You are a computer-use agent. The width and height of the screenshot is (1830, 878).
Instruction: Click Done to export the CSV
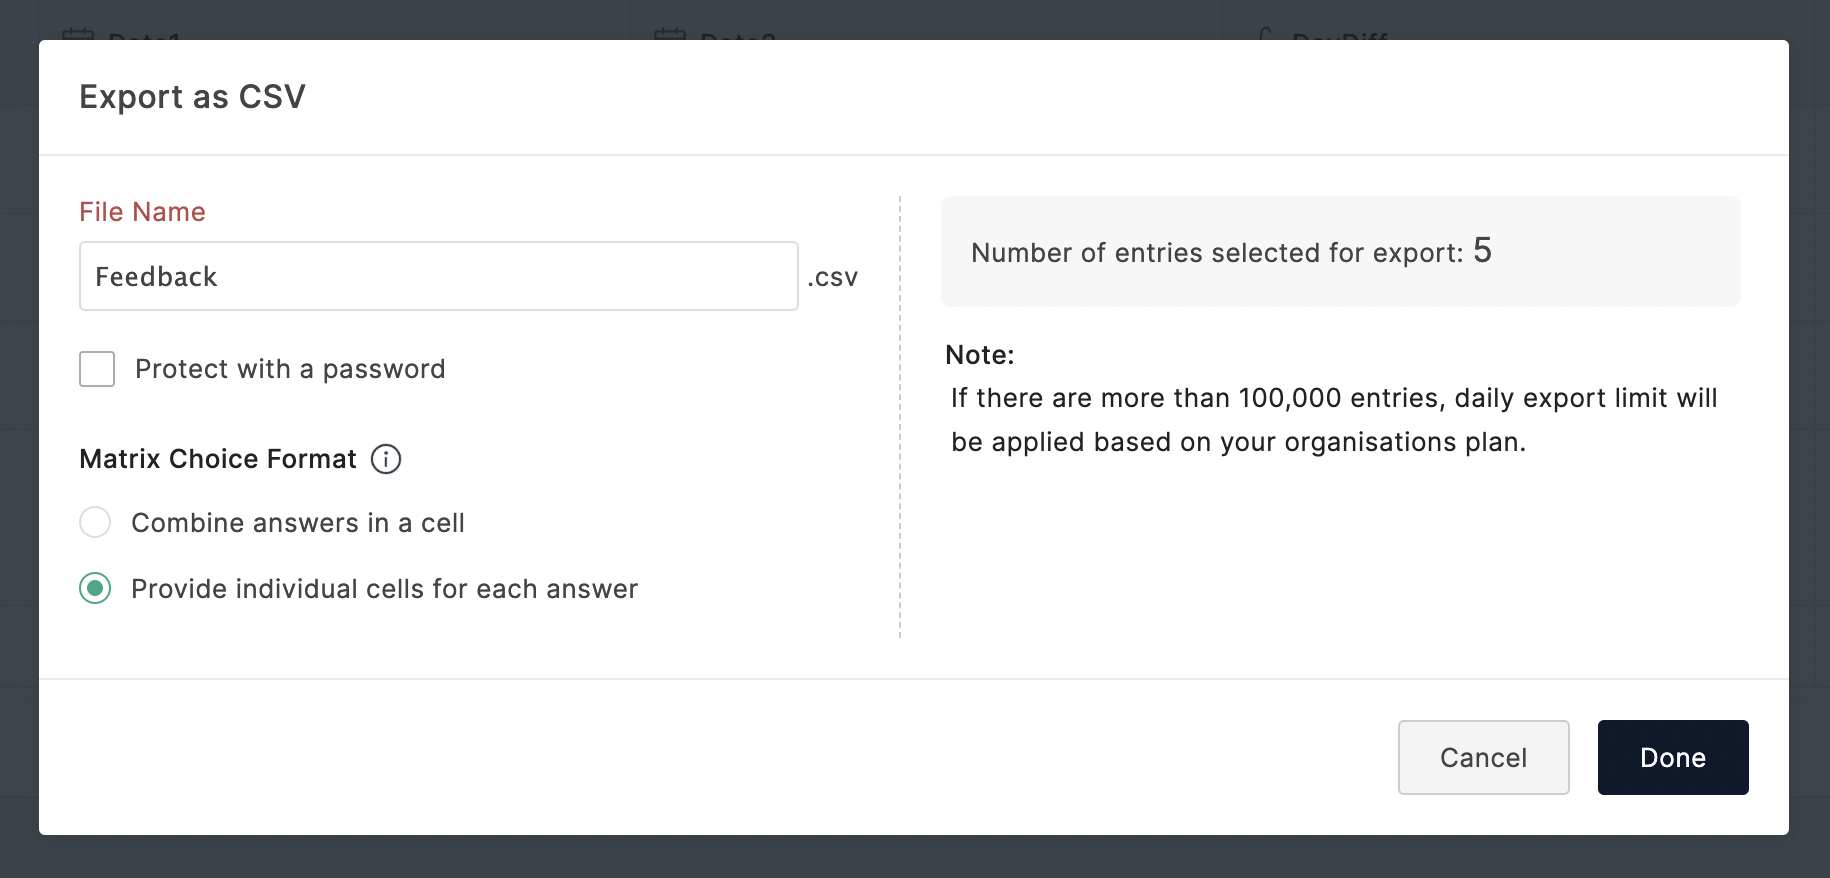point(1672,757)
